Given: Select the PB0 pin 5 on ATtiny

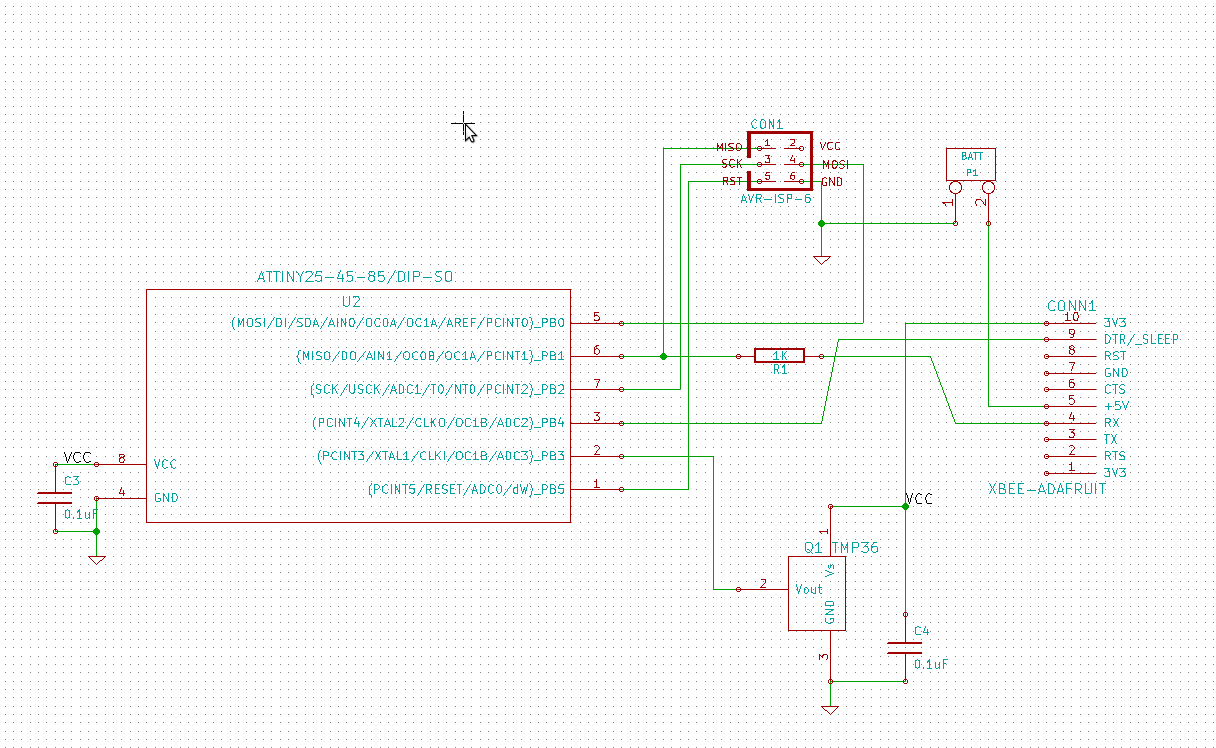Looking at the screenshot, I should tap(597, 323).
